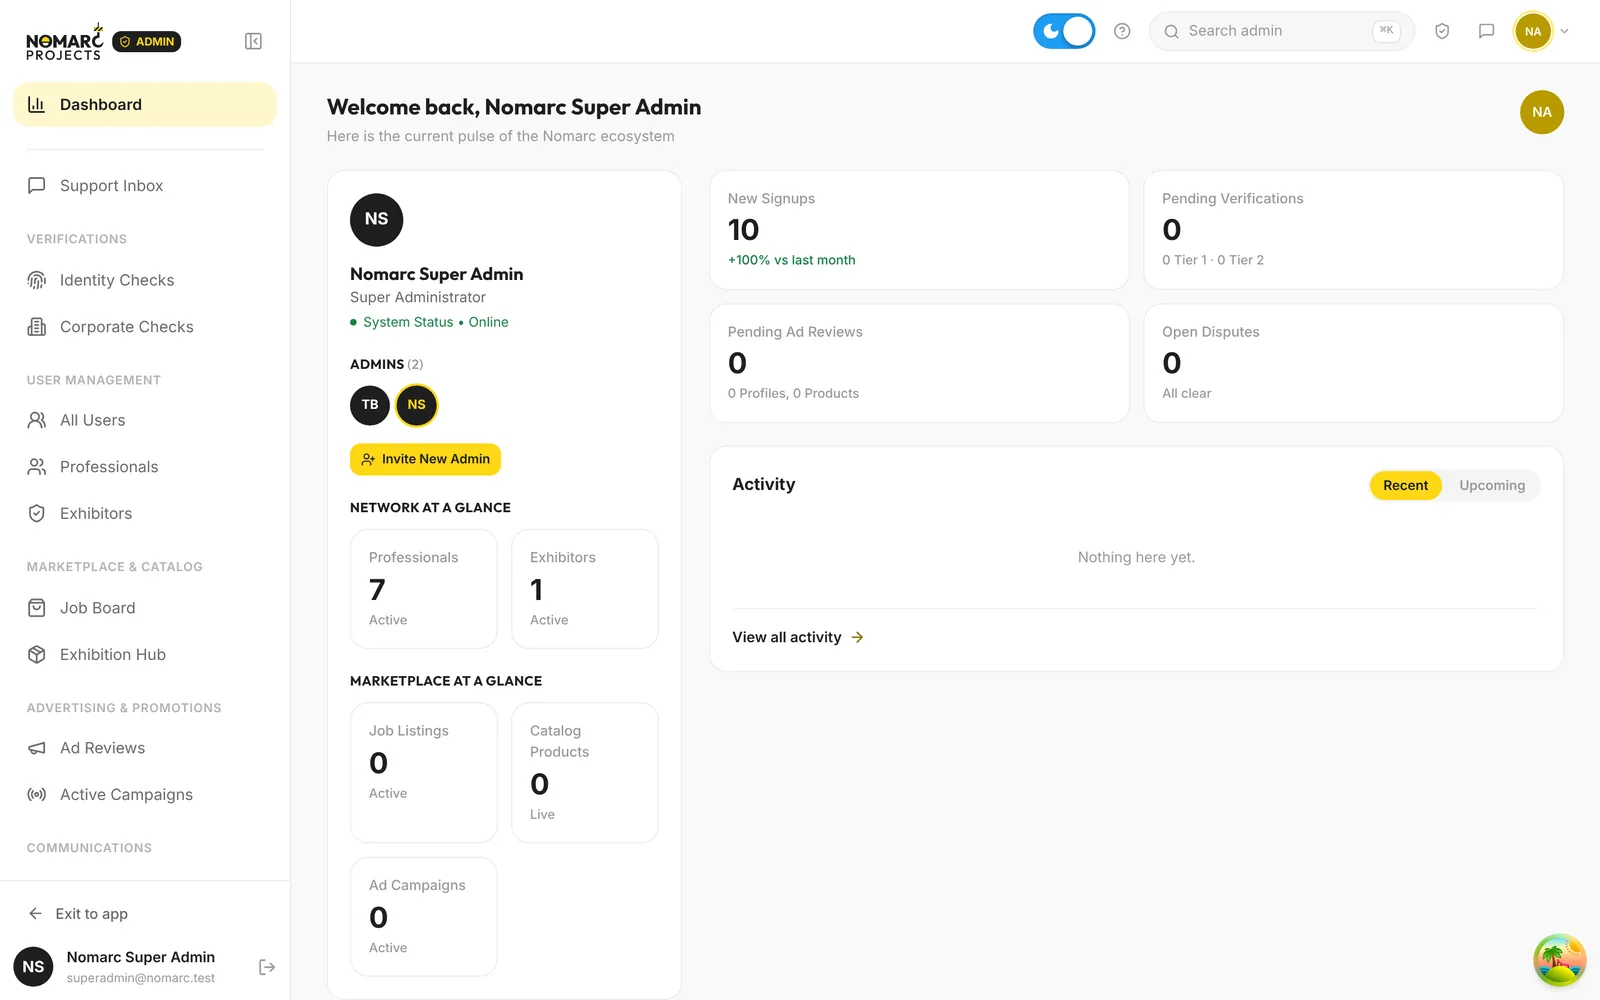Click the NS admin avatar under Admins
1600x1000 pixels.
click(x=417, y=405)
